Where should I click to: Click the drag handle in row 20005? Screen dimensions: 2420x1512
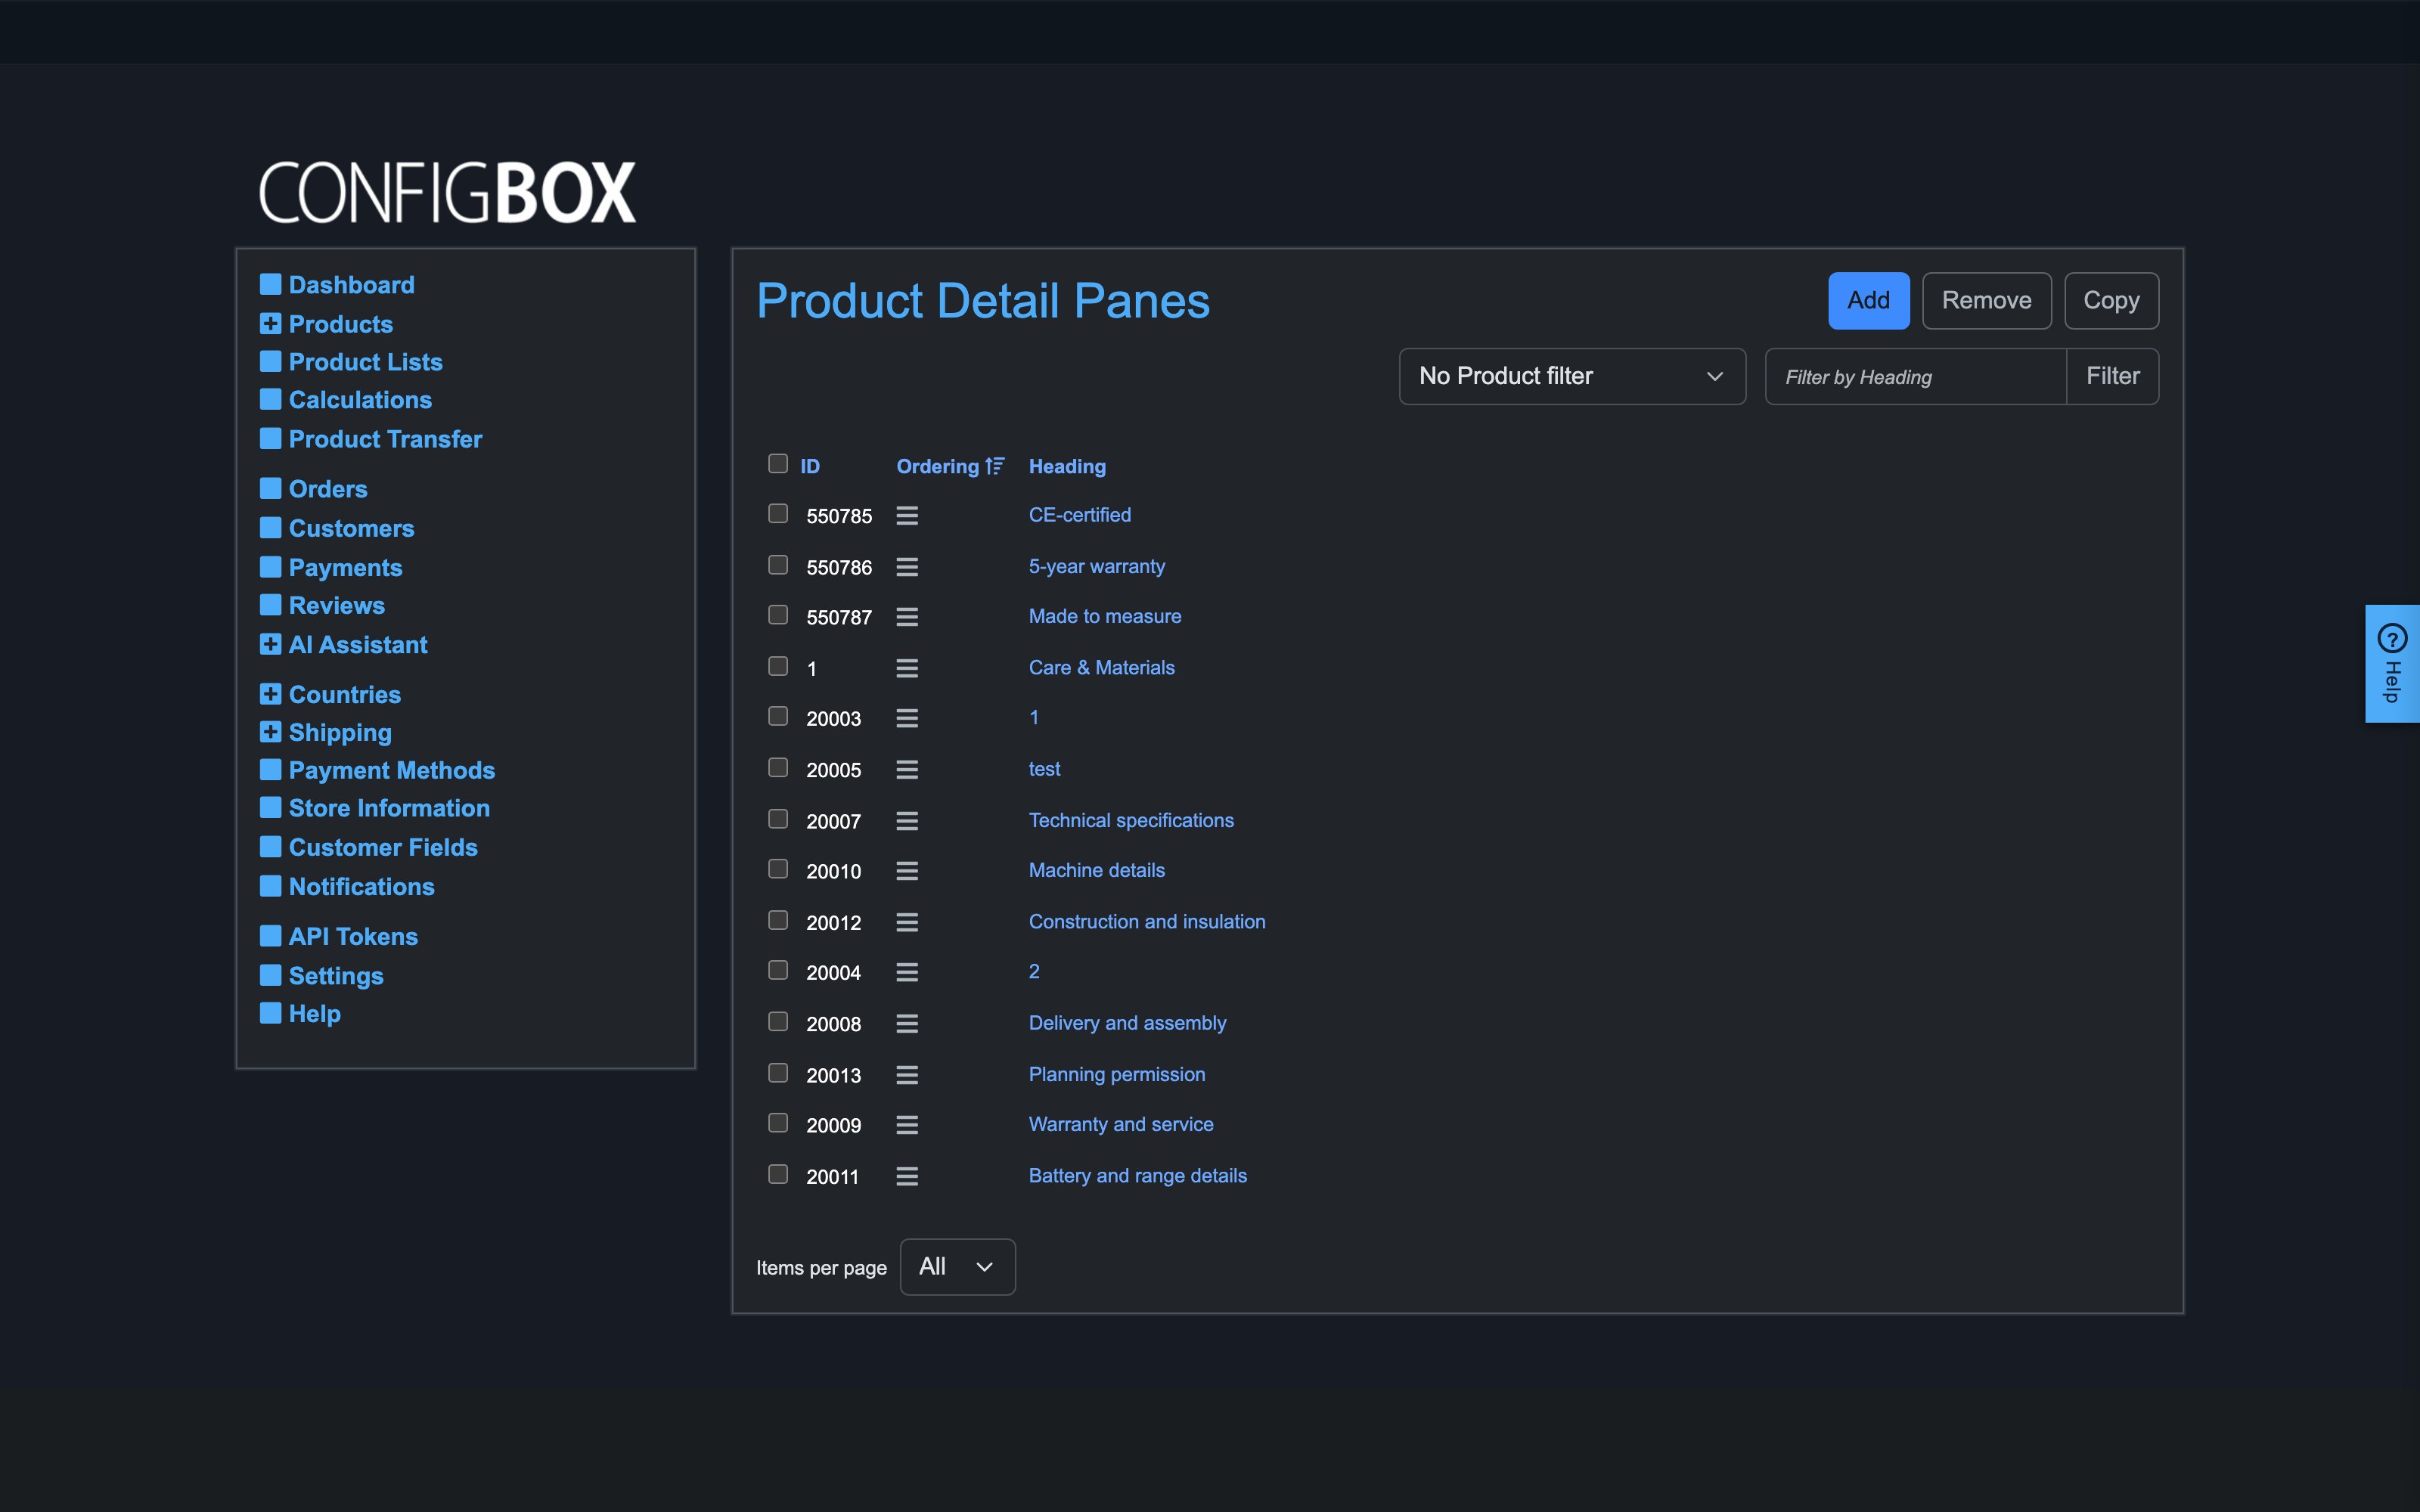(907, 769)
